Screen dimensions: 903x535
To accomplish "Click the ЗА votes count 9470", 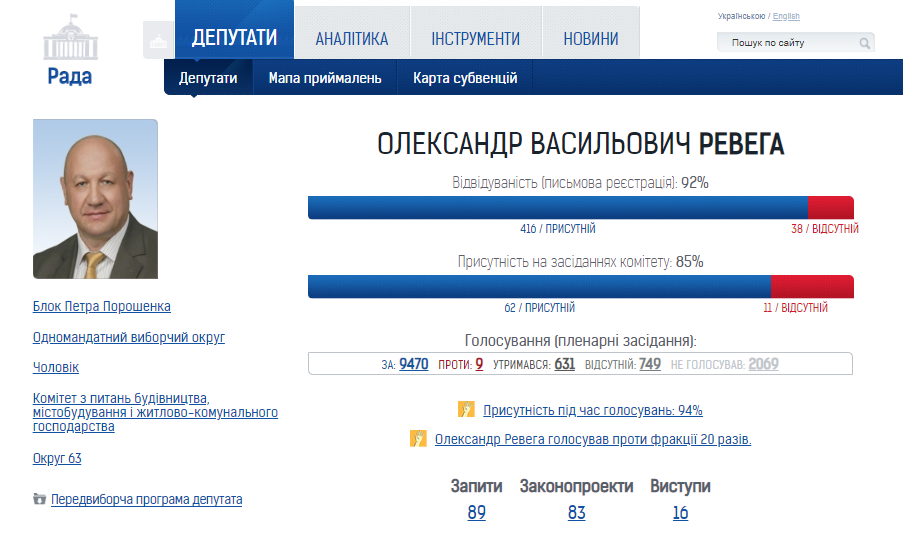I will click(413, 364).
